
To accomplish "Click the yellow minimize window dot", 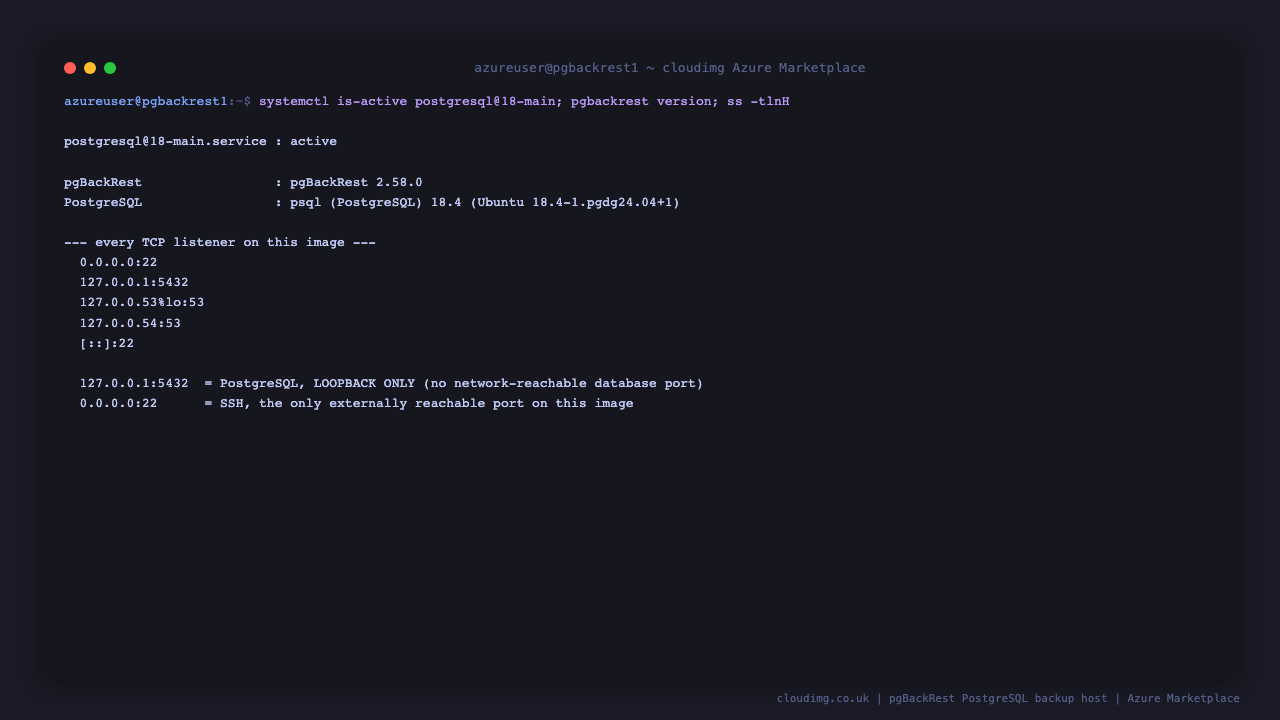I will 90,68.
